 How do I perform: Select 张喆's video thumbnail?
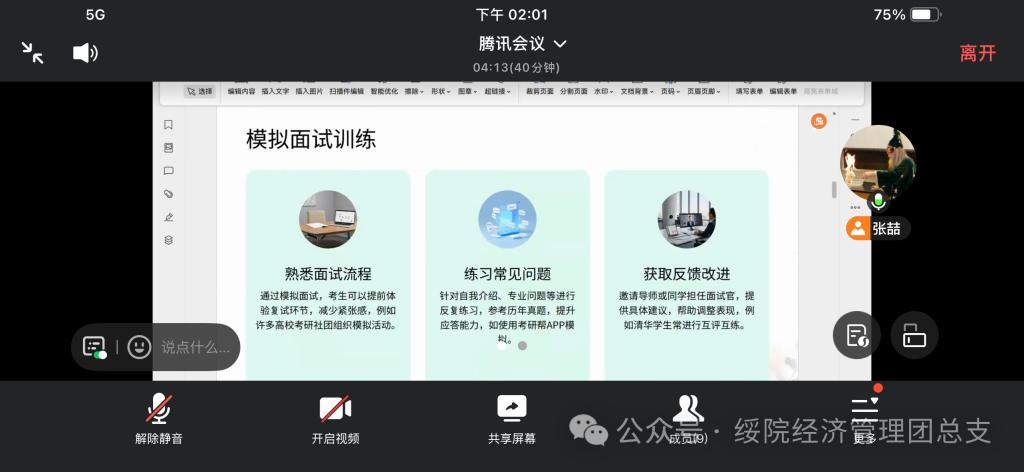(877, 164)
